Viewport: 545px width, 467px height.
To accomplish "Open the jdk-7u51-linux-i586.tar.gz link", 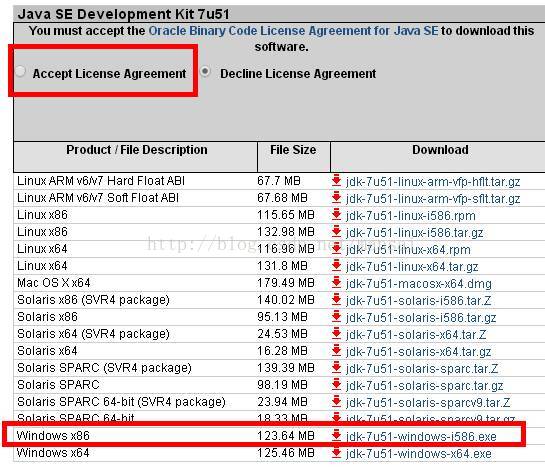I will pyautogui.click(x=415, y=233).
